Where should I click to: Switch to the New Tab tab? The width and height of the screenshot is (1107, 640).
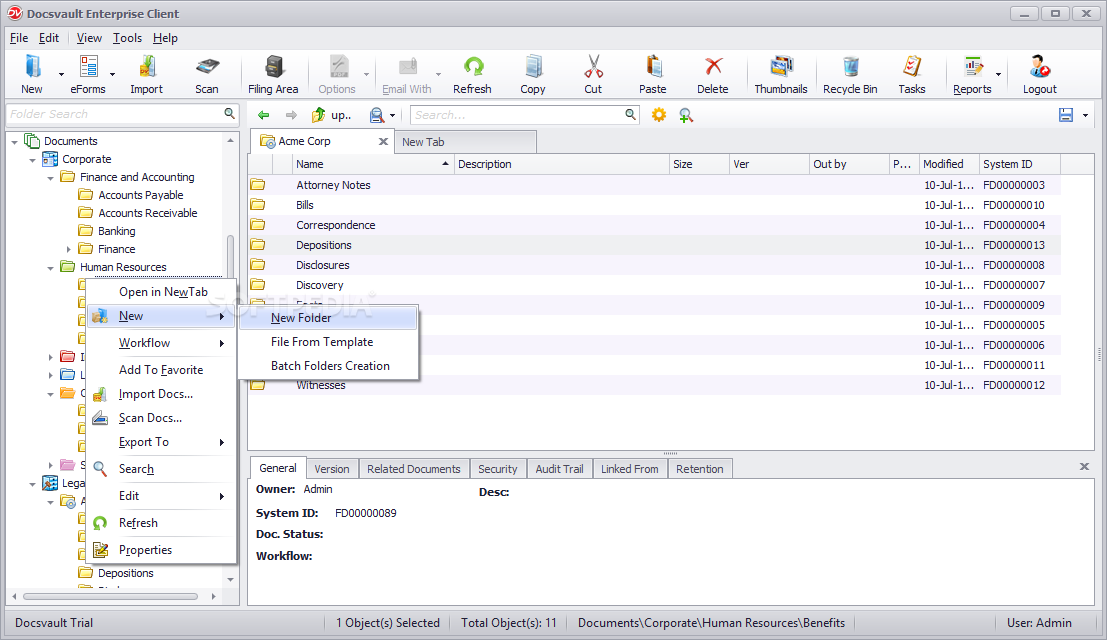pos(465,142)
